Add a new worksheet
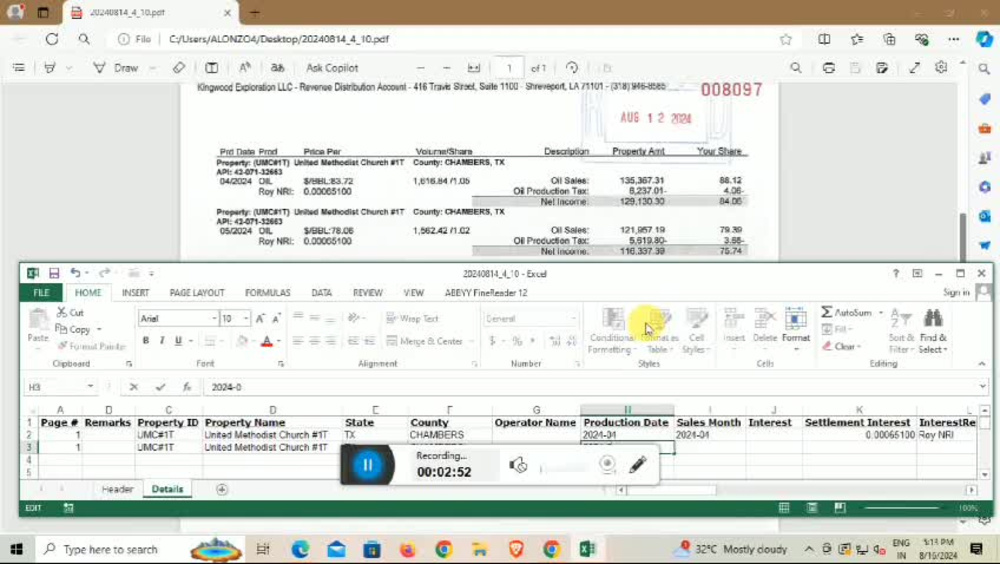1000x564 pixels. [221, 489]
